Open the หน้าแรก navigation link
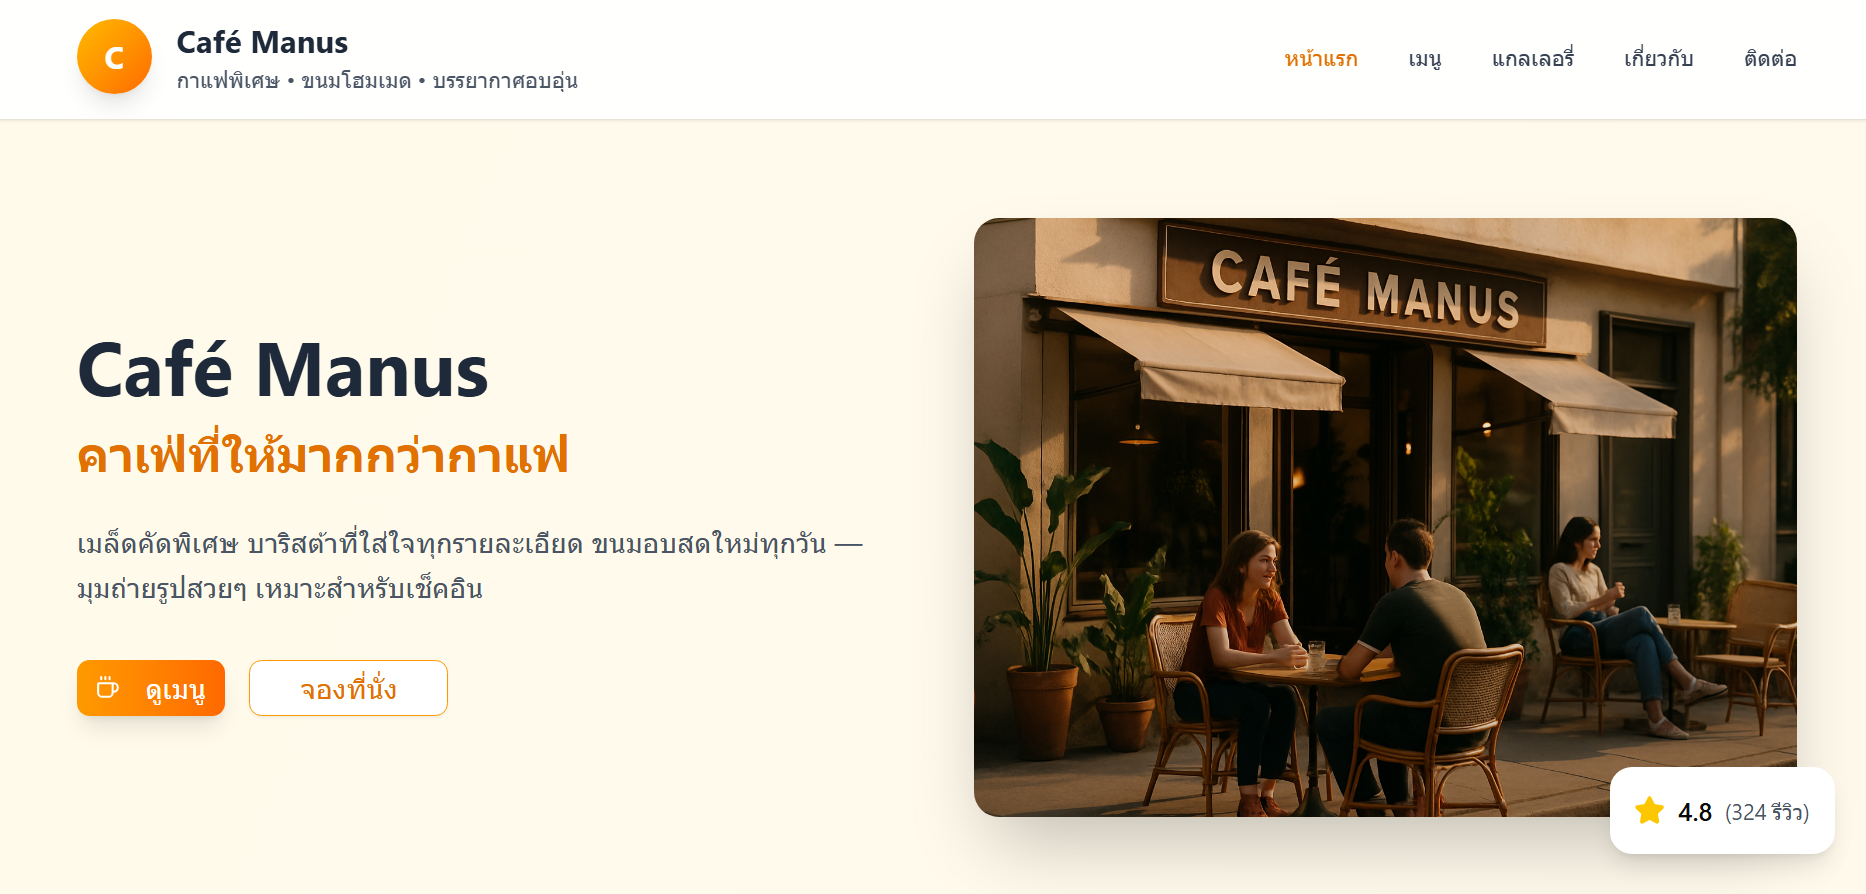Image resolution: width=1866 pixels, height=894 pixels. 1321,59
